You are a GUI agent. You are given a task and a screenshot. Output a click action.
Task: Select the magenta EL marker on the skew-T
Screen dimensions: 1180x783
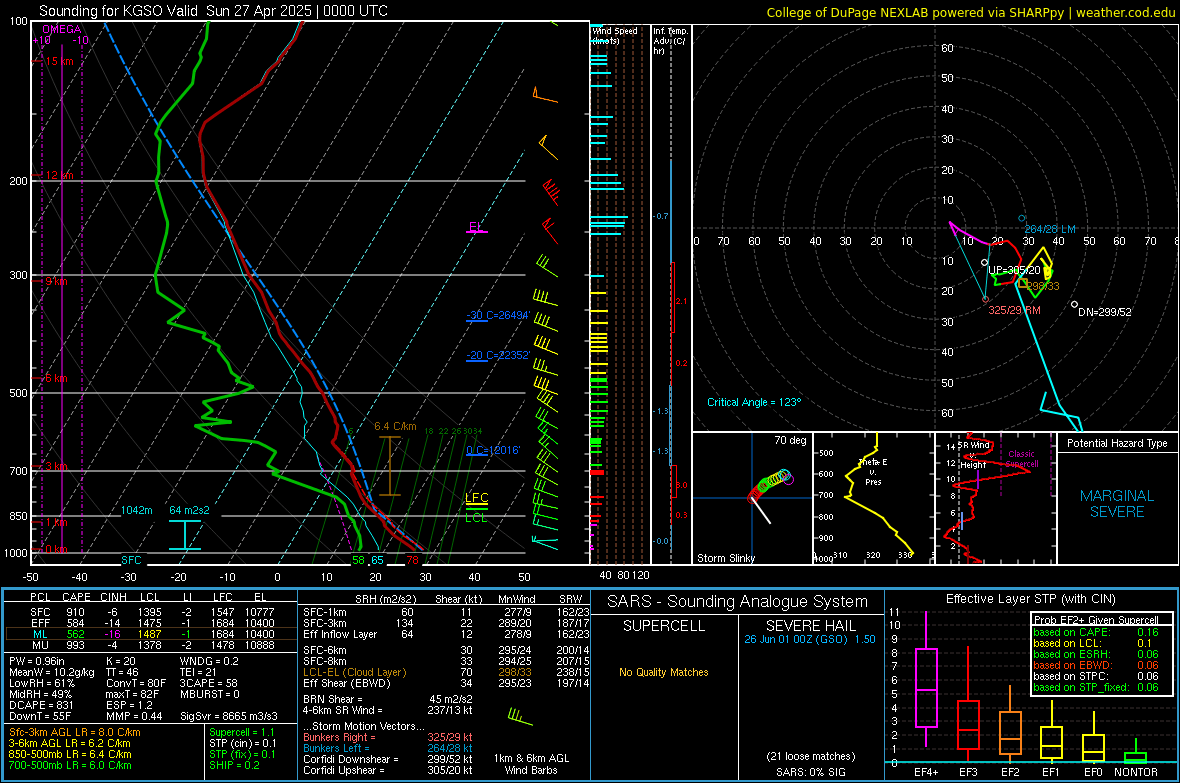click(x=476, y=227)
